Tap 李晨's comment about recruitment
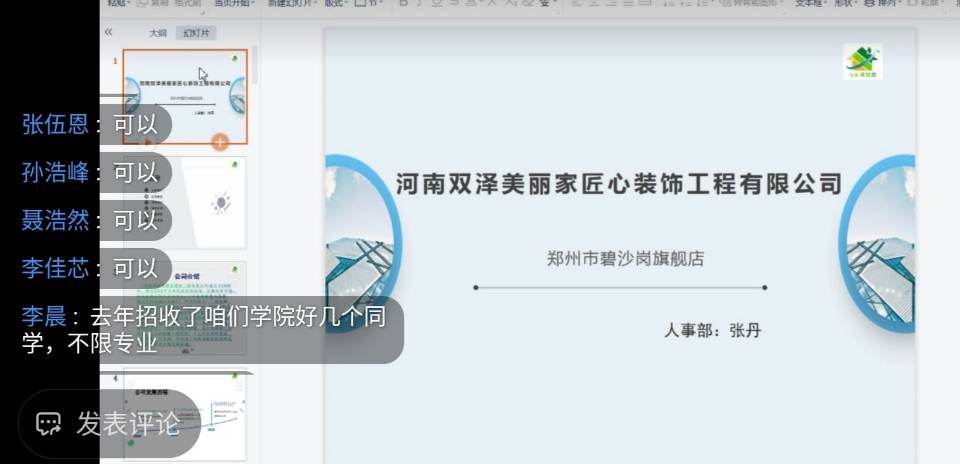 [212, 330]
